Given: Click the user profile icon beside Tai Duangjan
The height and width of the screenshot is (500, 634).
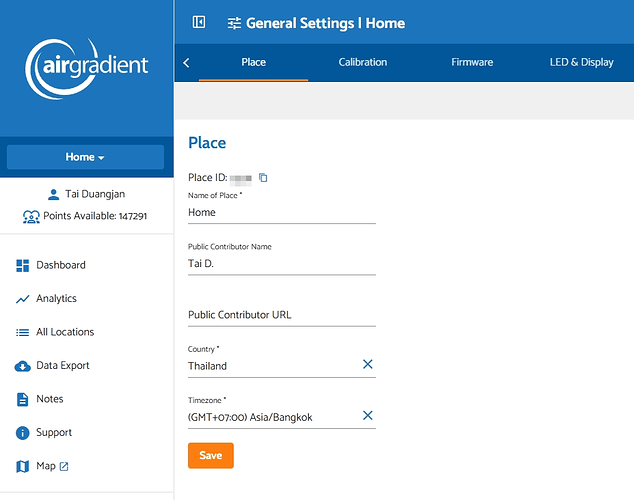Looking at the screenshot, I should (x=53, y=194).
